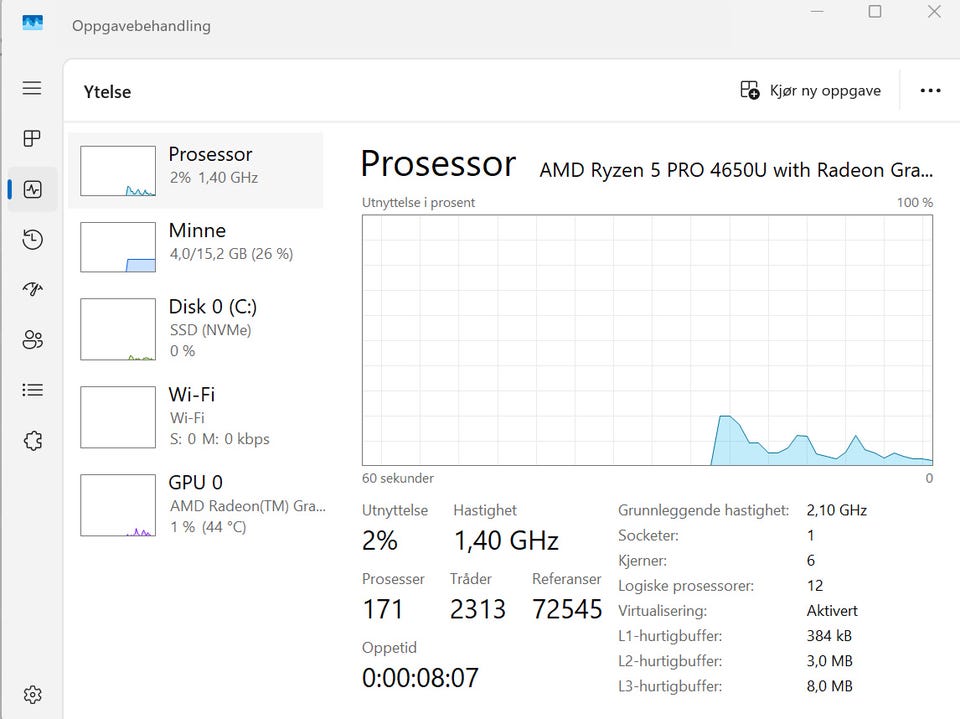Click Kjør ny oppgave button
960x719 pixels.
[x=811, y=91]
